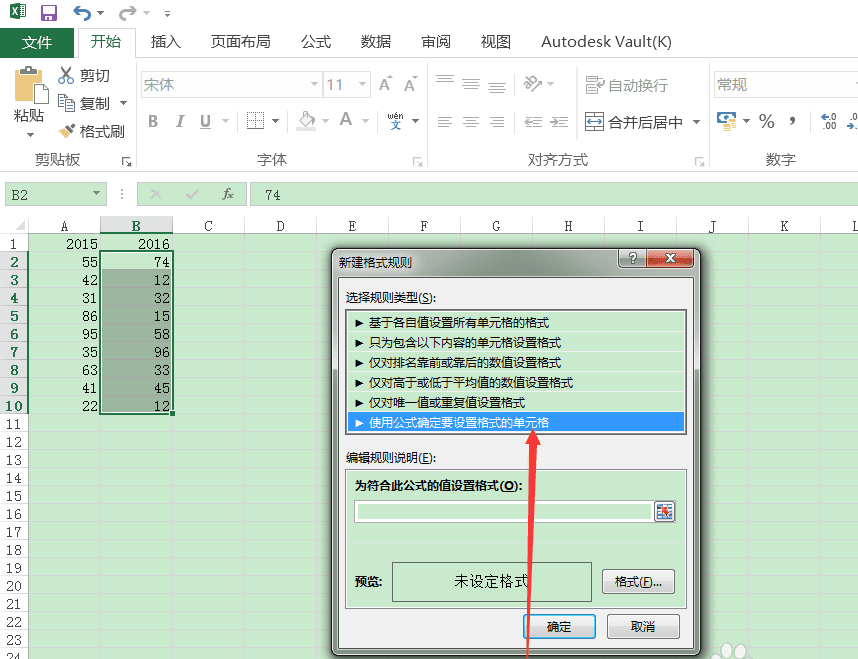Screen dimensions: 858x659
Task: Switch to the 数据 Data tab
Action: pyautogui.click(x=375, y=42)
